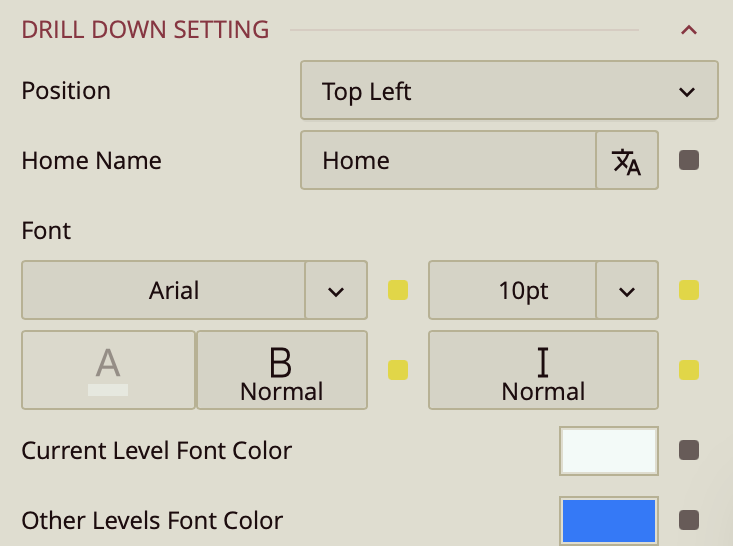Open the Arial font family dropdown arrow

pos(336,291)
